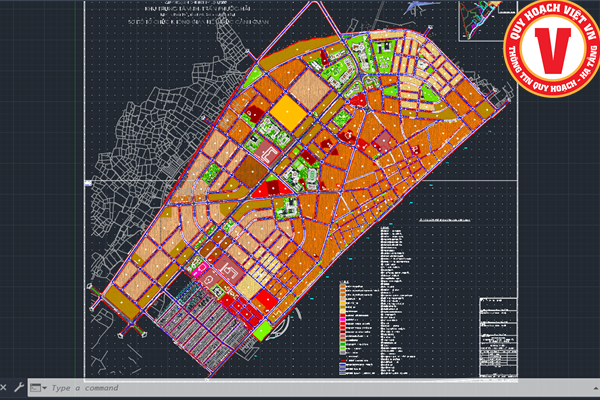Select the location inset map at top right

pos(481,20)
